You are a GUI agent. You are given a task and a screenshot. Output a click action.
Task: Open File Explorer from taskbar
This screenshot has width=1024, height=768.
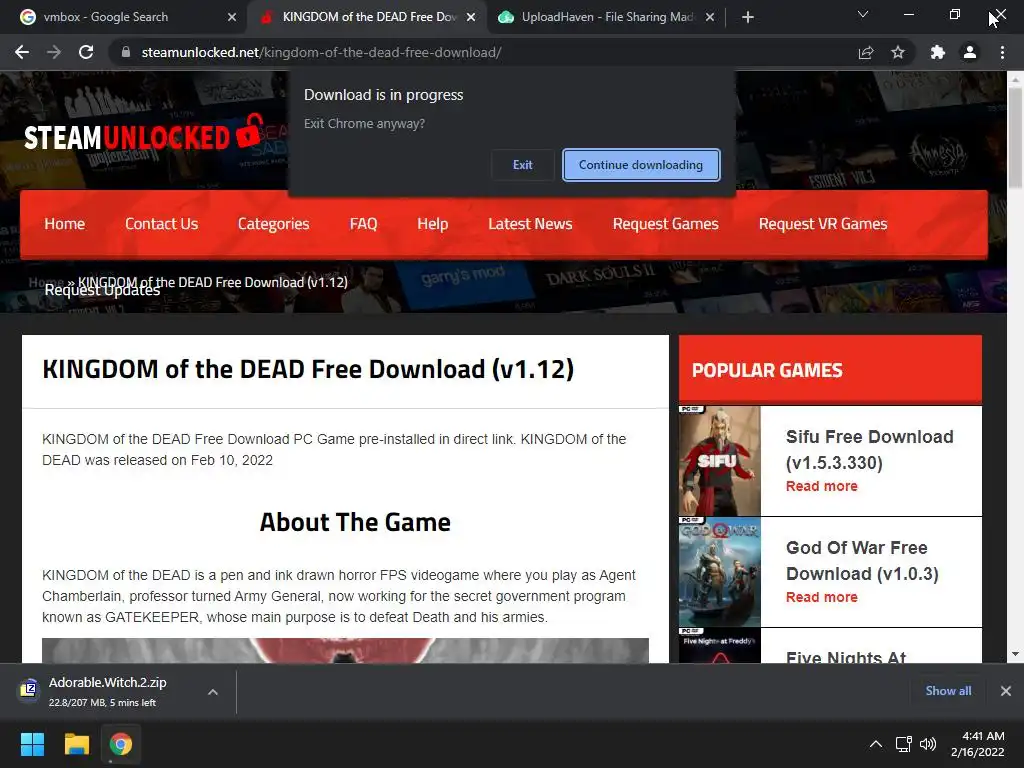click(76, 744)
